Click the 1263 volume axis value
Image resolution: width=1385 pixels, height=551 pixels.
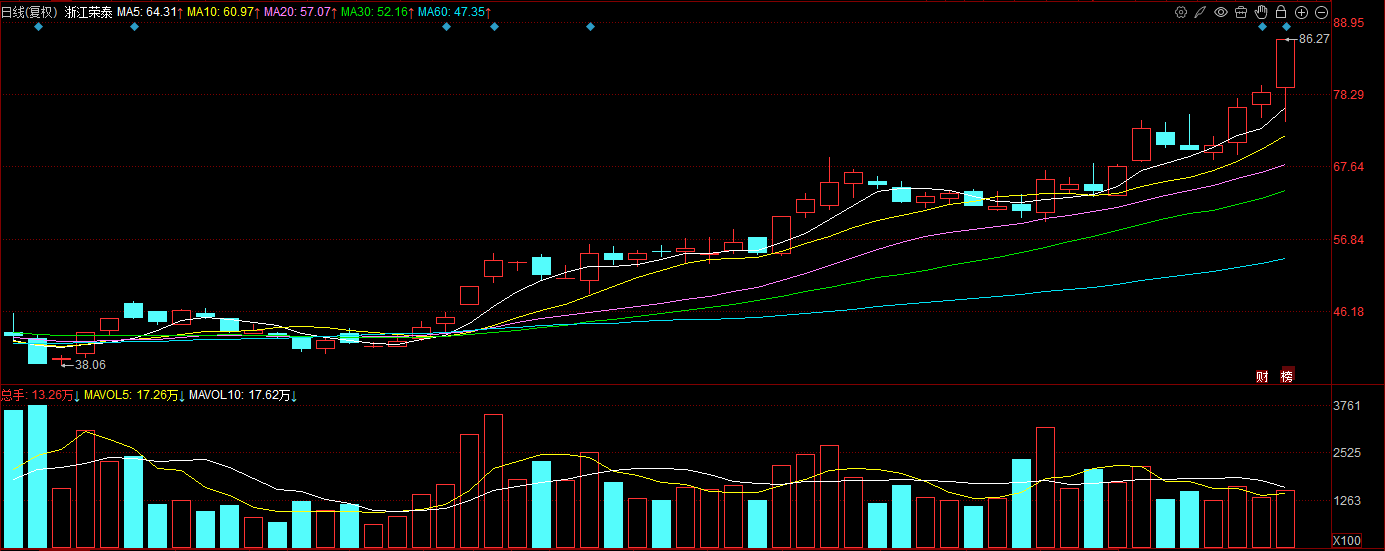pyautogui.click(x=1347, y=501)
